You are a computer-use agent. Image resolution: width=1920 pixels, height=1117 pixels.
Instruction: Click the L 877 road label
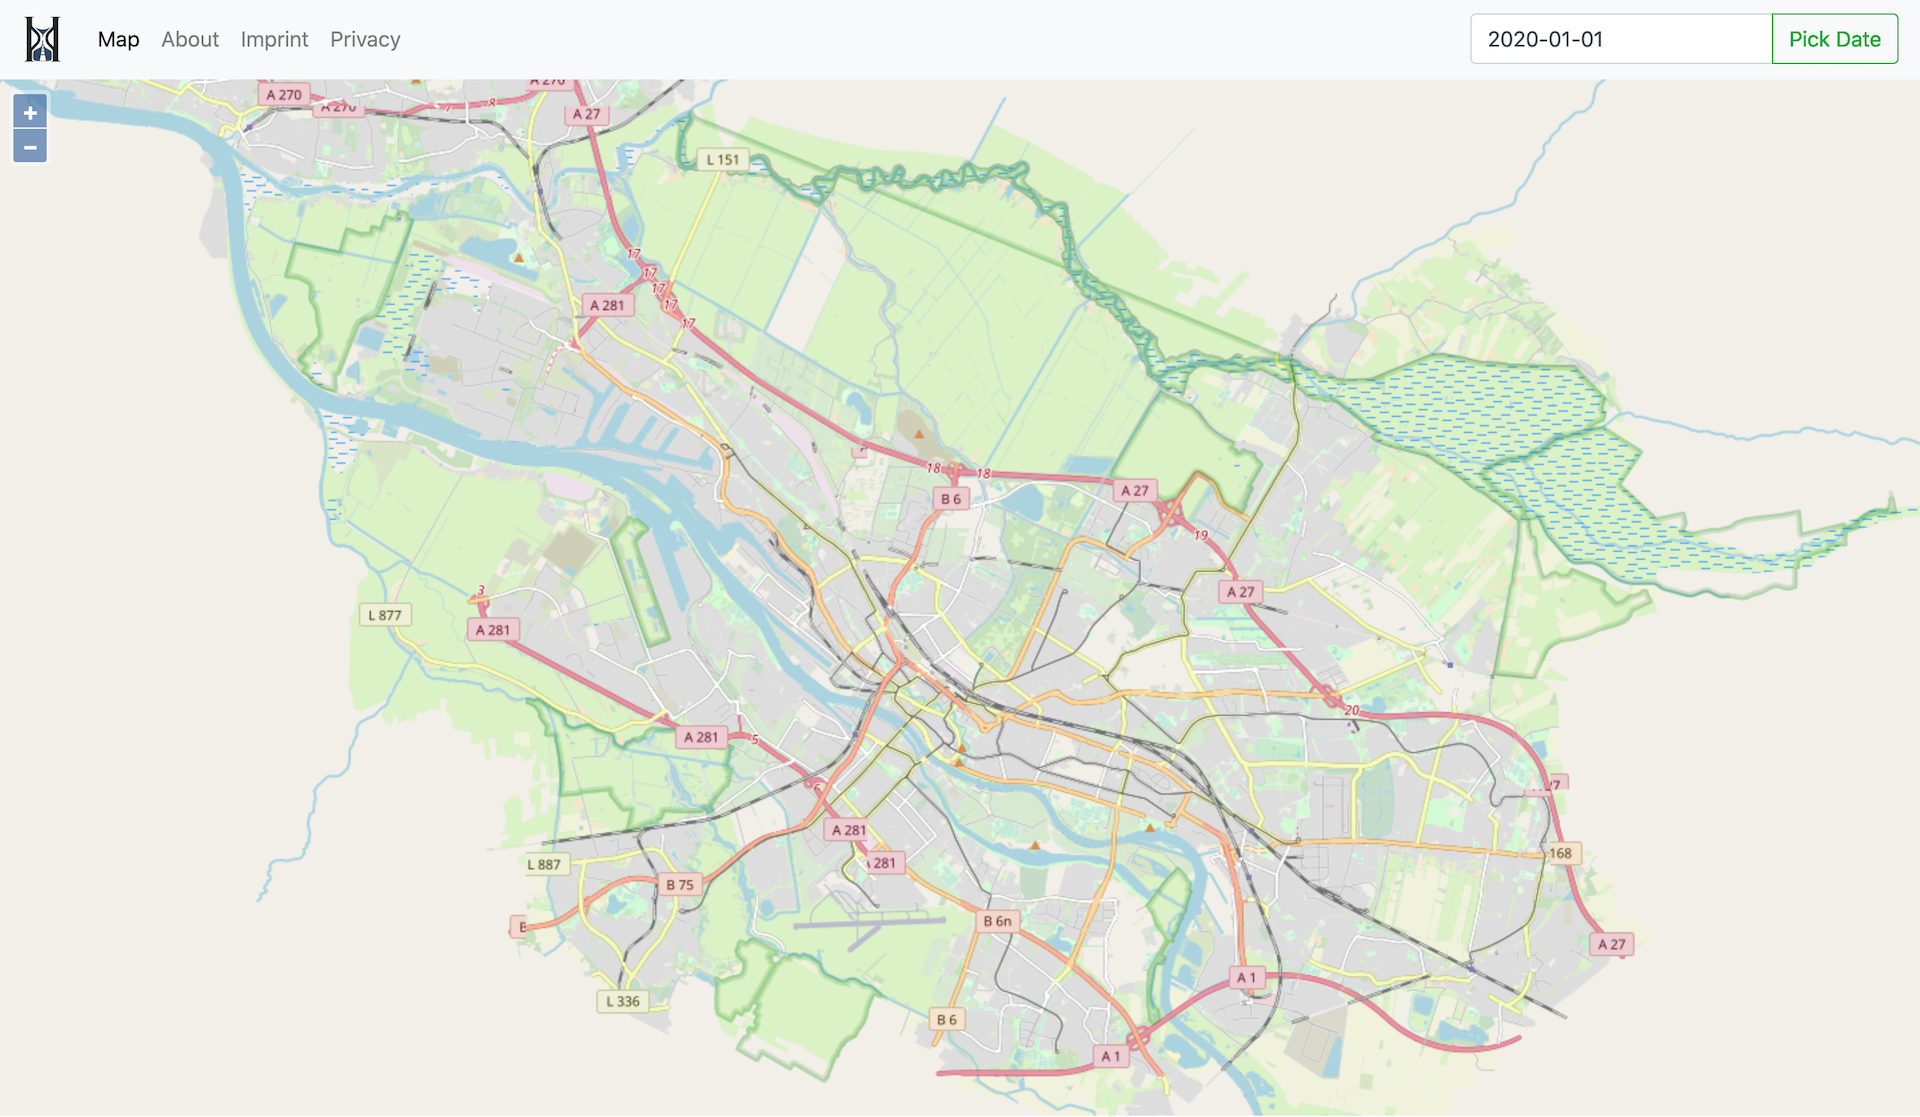pos(384,615)
